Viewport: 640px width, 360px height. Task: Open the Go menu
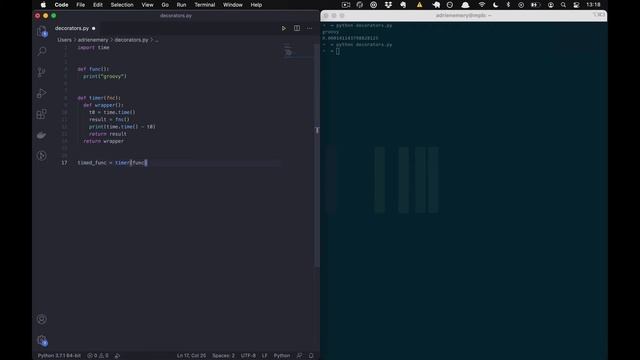tap(165, 5)
